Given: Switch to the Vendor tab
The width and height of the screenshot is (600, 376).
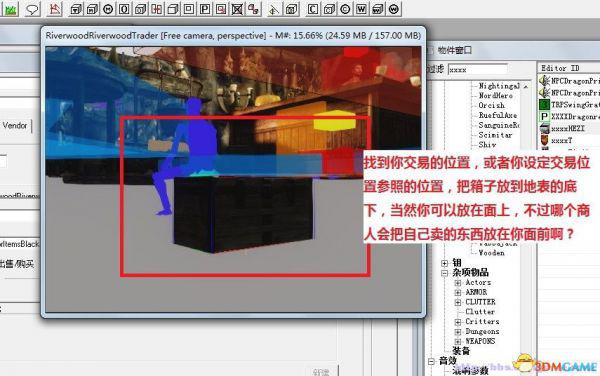Looking at the screenshot, I should pos(15,125).
